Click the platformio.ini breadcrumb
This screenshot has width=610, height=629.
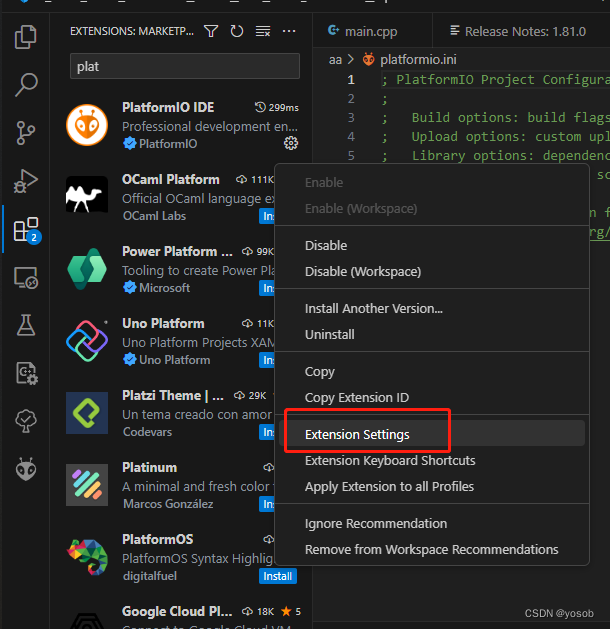pyautogui.click(x=418, y=60)
